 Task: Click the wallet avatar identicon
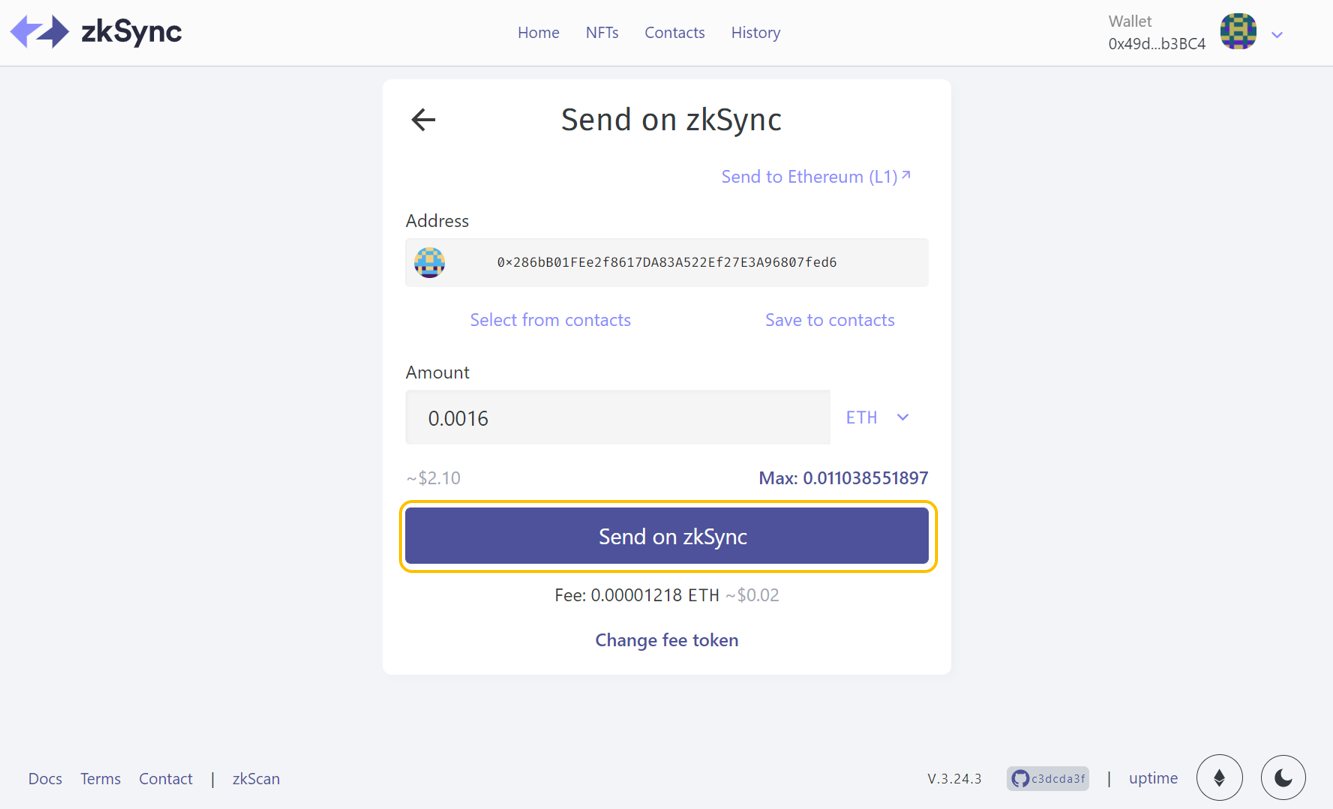coord(1238,32)
